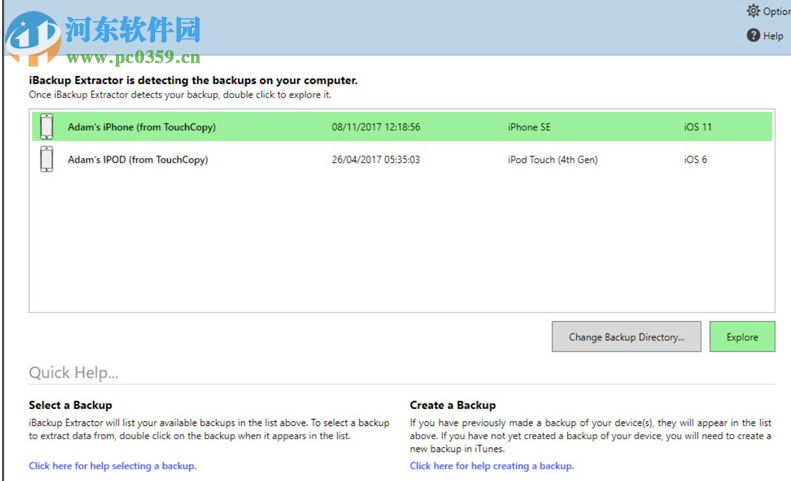This screenshot has width=791, height=481.
Task: Open link for help creating a backup
Action: pos(492,466)
